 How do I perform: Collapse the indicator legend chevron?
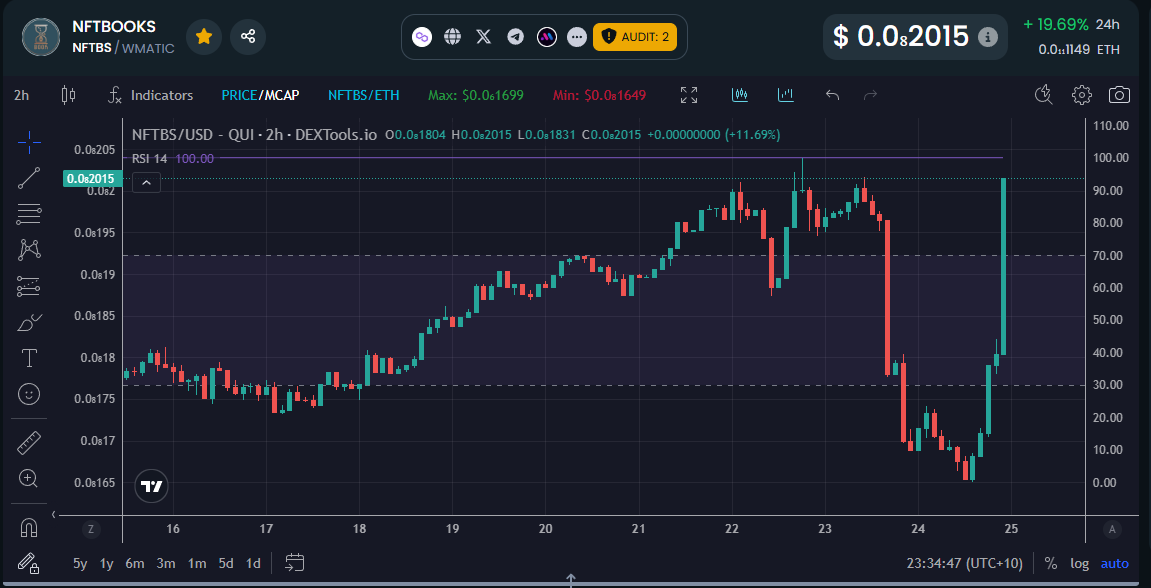tap(146, 183)
